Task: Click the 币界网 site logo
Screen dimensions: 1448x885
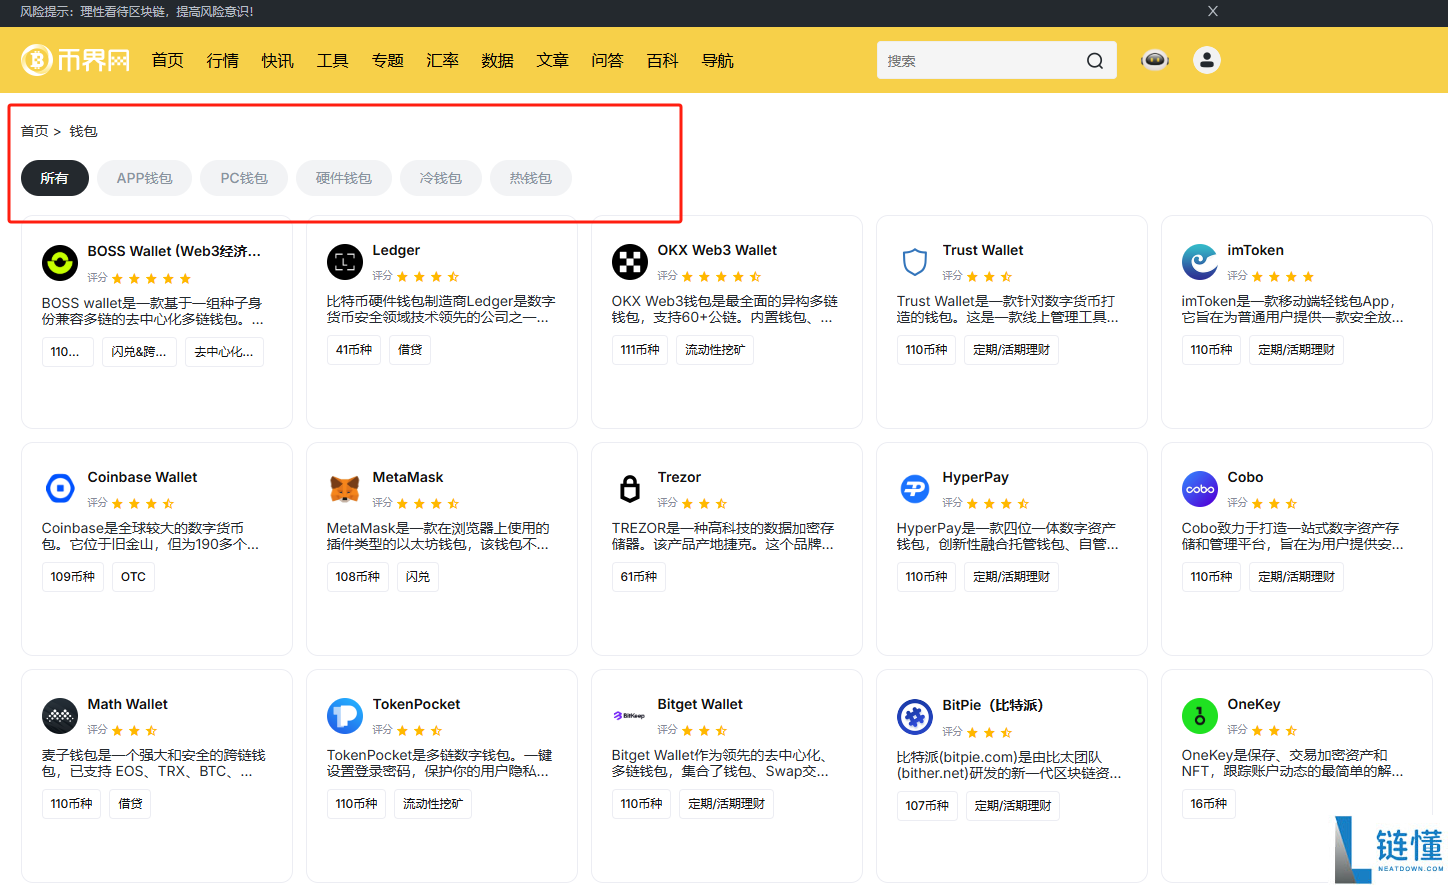Action: [76, 60]
